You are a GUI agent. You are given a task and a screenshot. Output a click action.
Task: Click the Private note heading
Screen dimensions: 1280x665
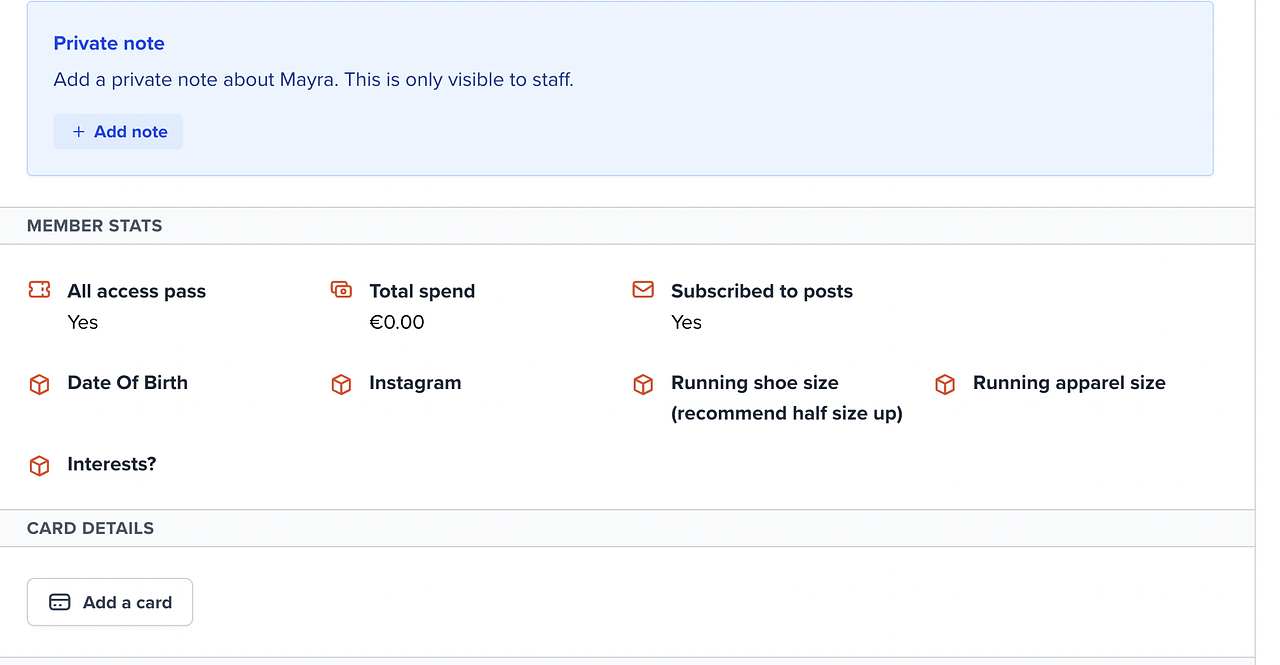point(109,43)
